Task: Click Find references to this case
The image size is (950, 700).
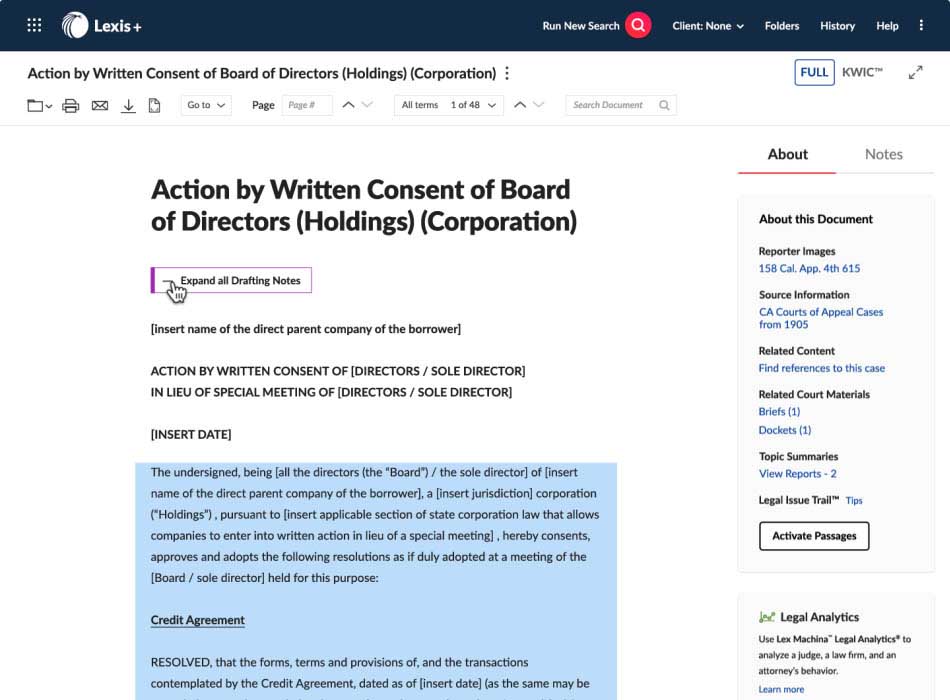Action: click(822, 368)
